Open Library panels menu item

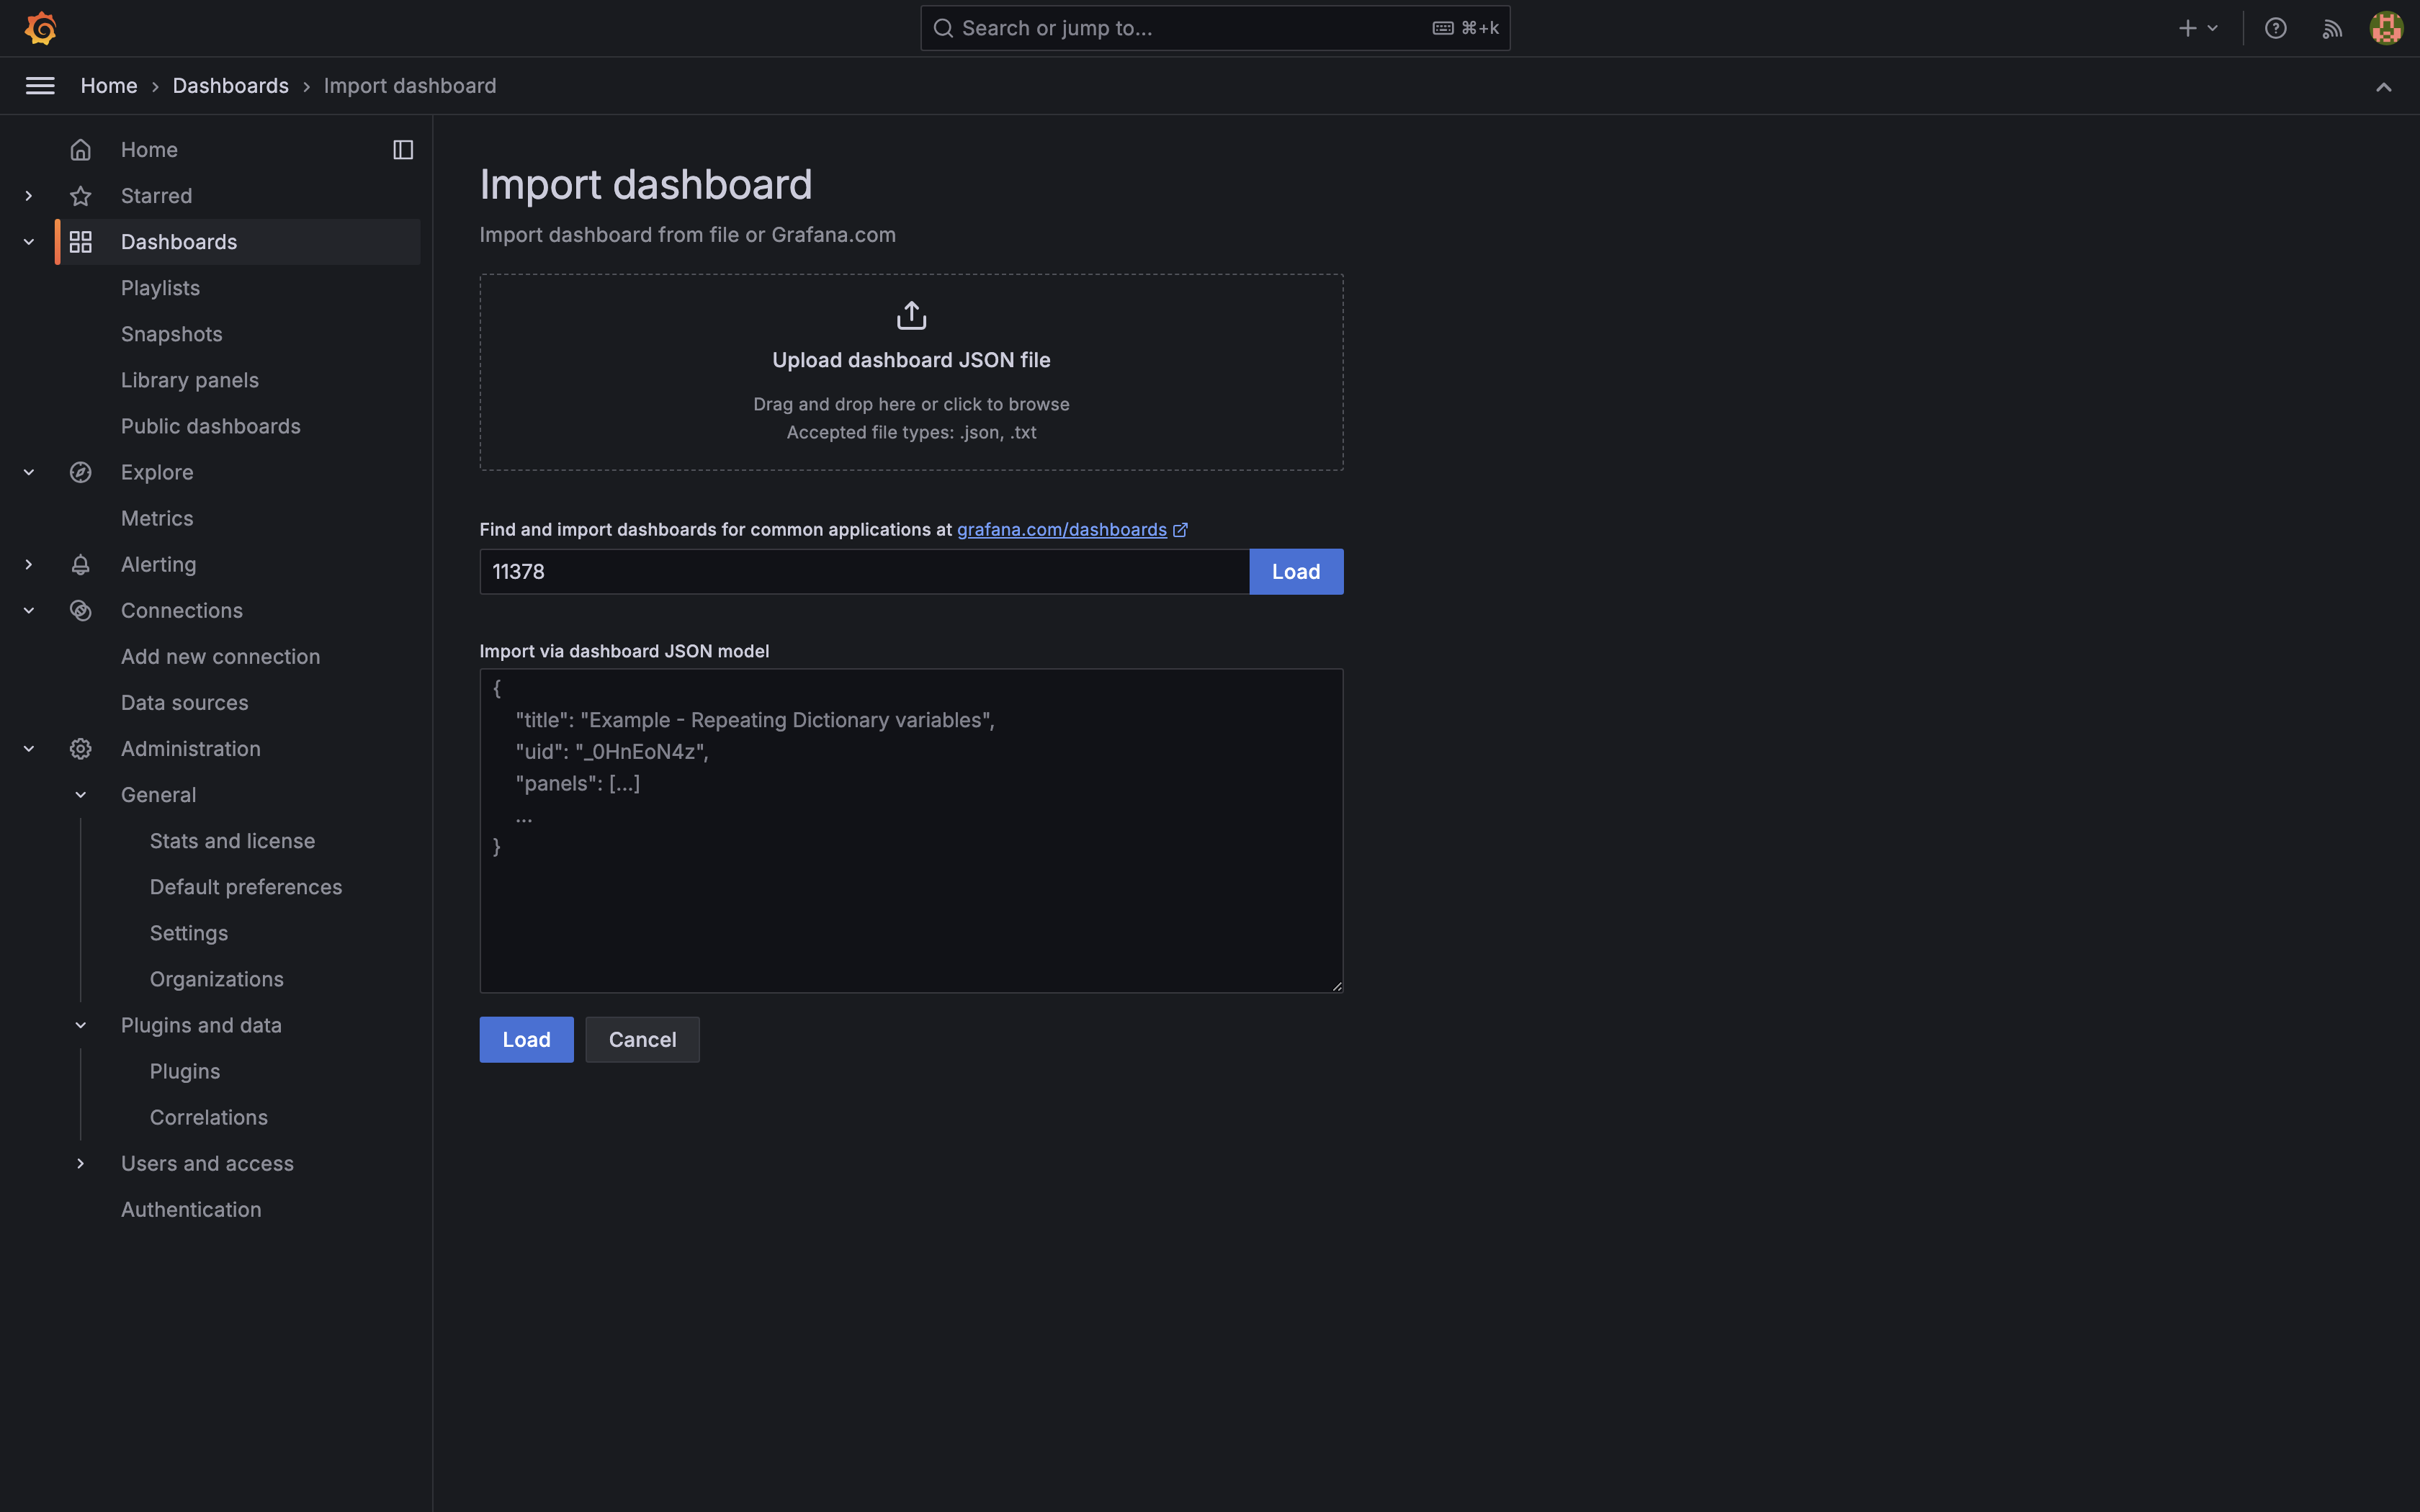190,380
